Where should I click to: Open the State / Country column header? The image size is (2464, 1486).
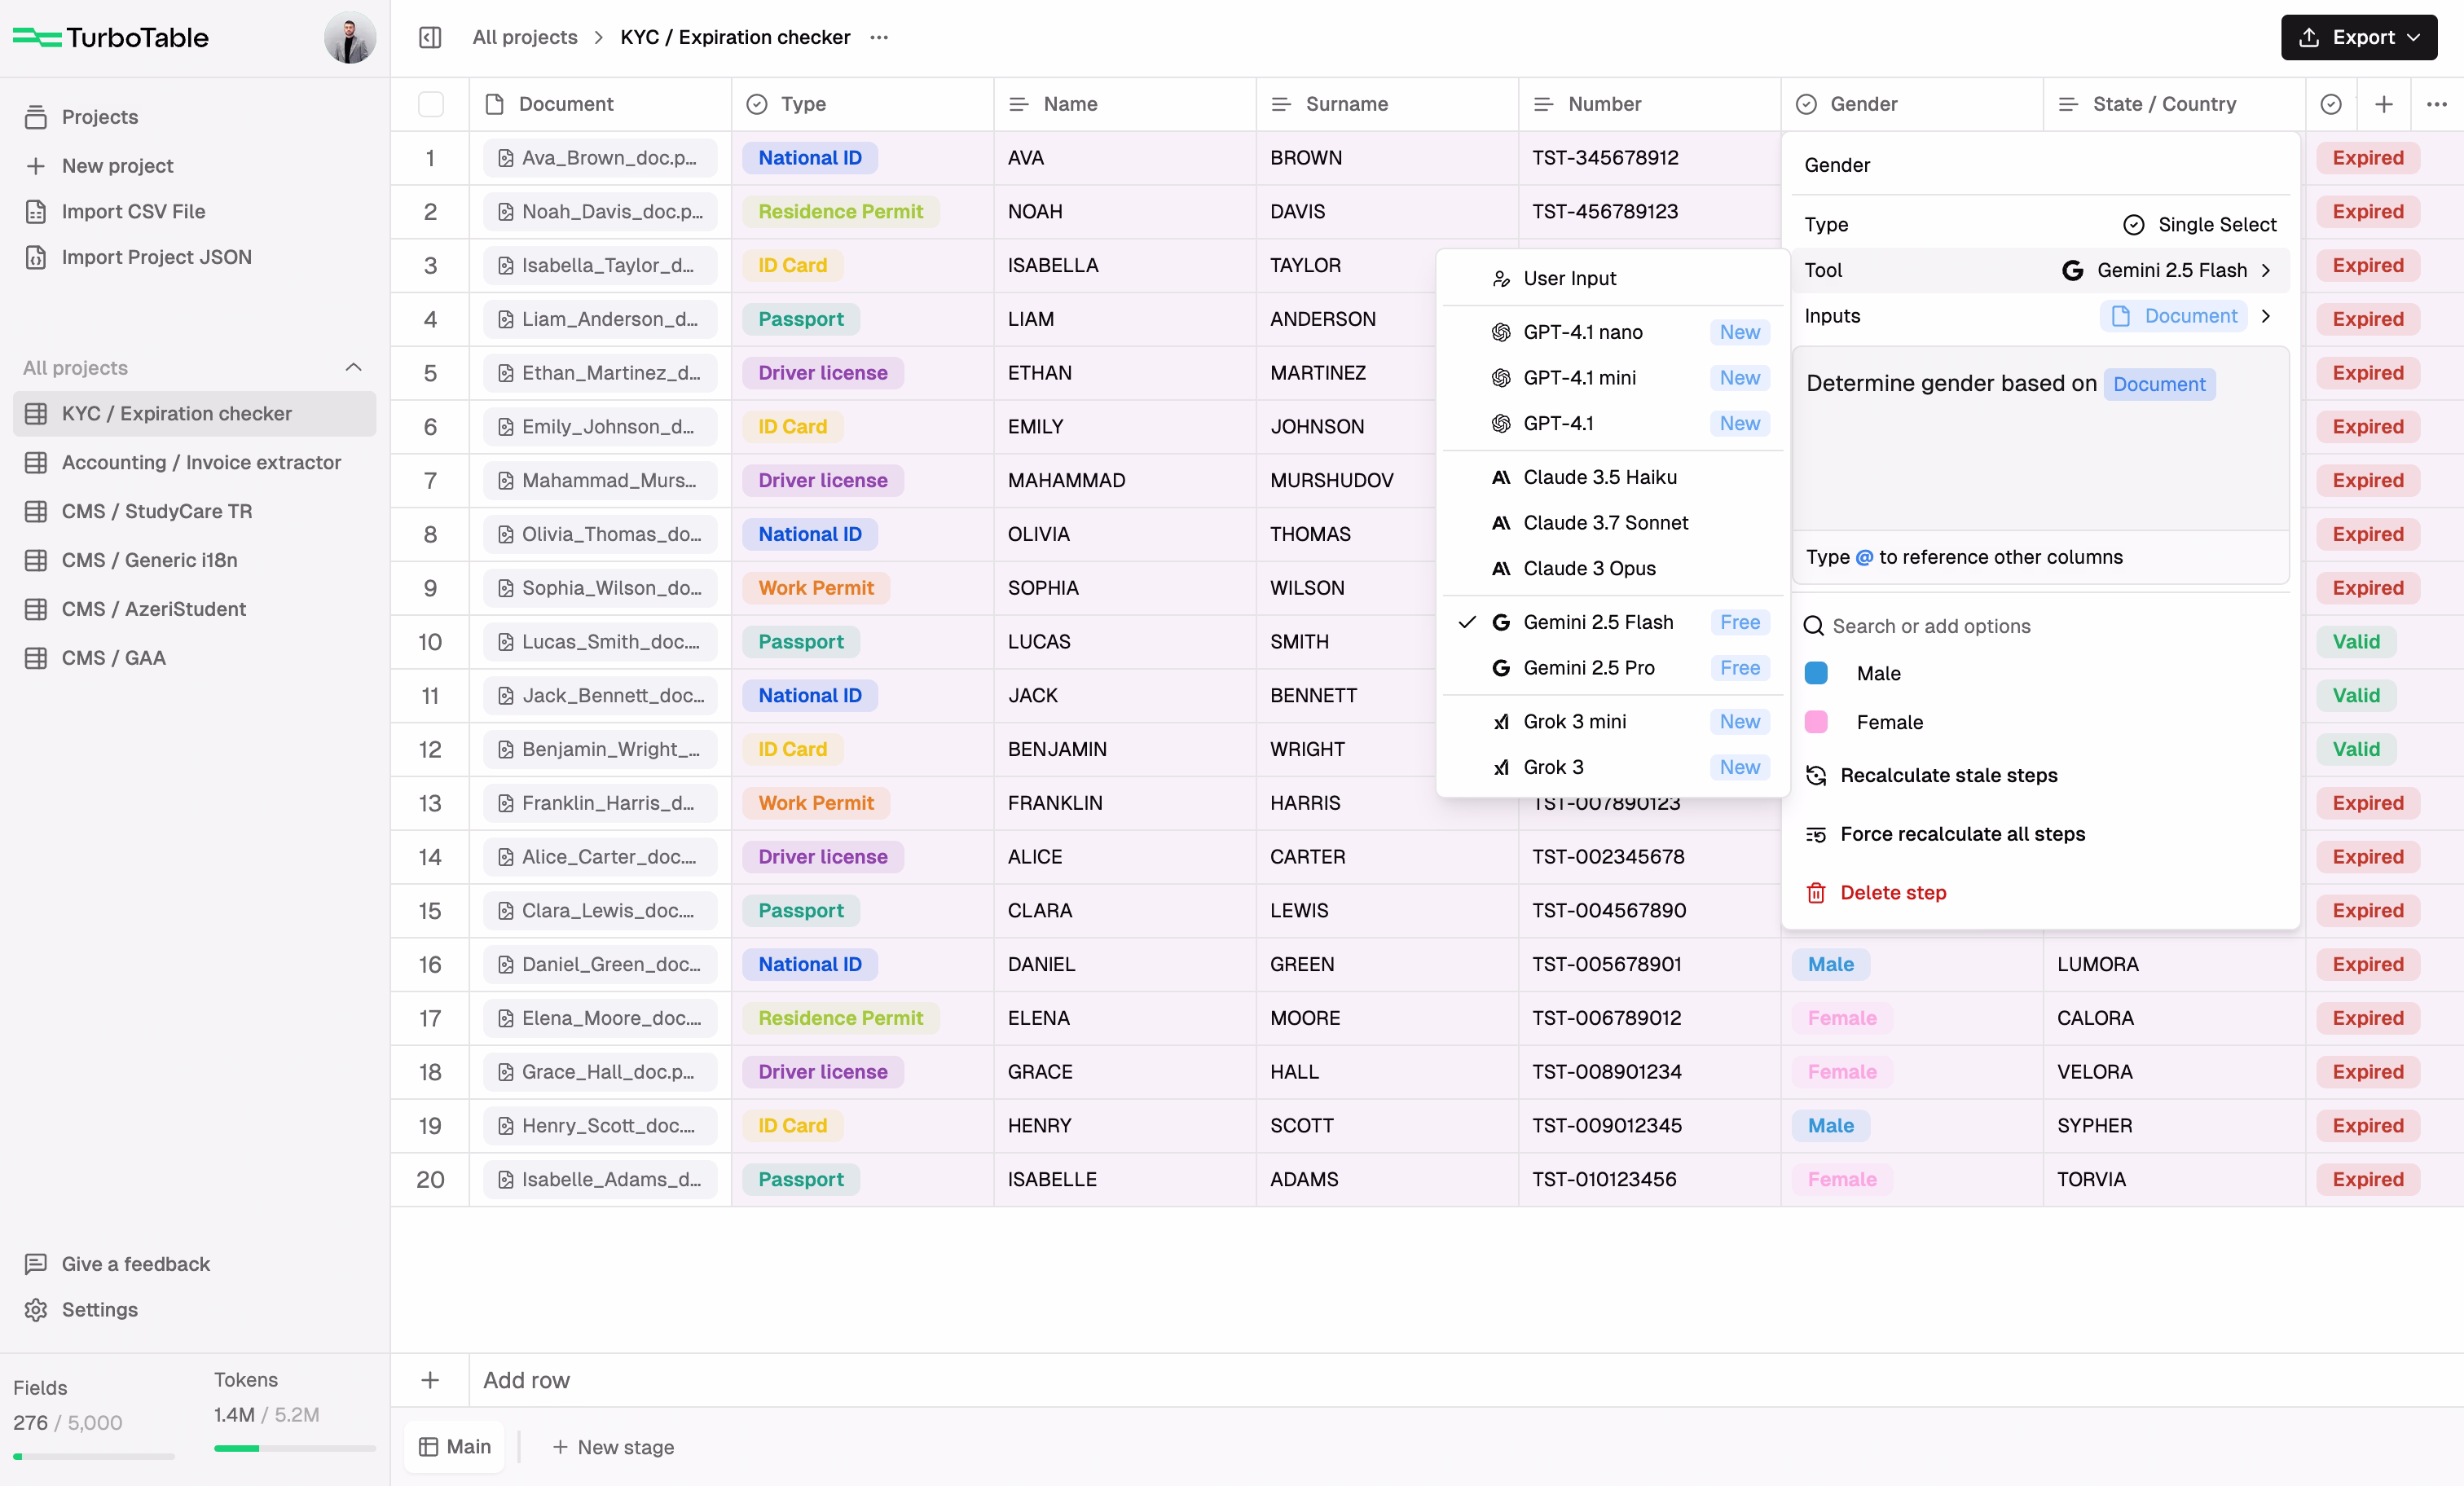pyautogui.click(x=2174, y=104)
